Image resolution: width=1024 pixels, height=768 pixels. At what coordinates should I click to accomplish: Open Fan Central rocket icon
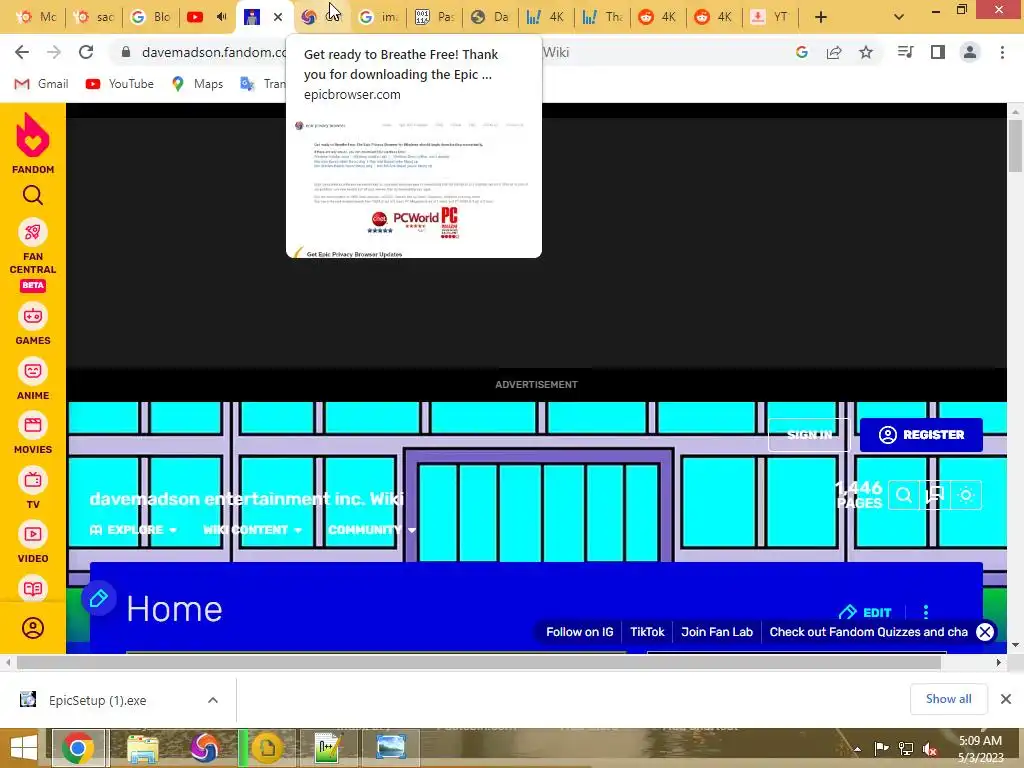click(33, 232)
